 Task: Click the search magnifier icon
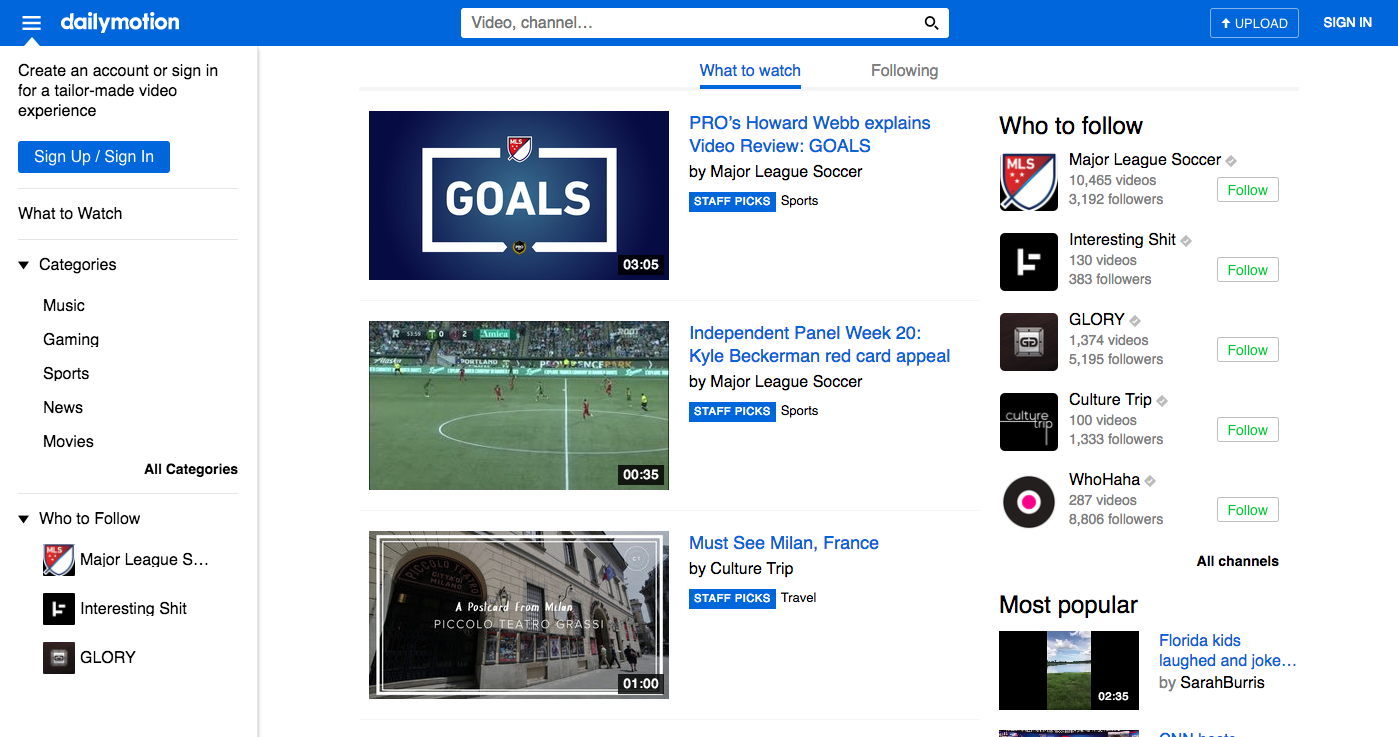(x=930, y=22)
